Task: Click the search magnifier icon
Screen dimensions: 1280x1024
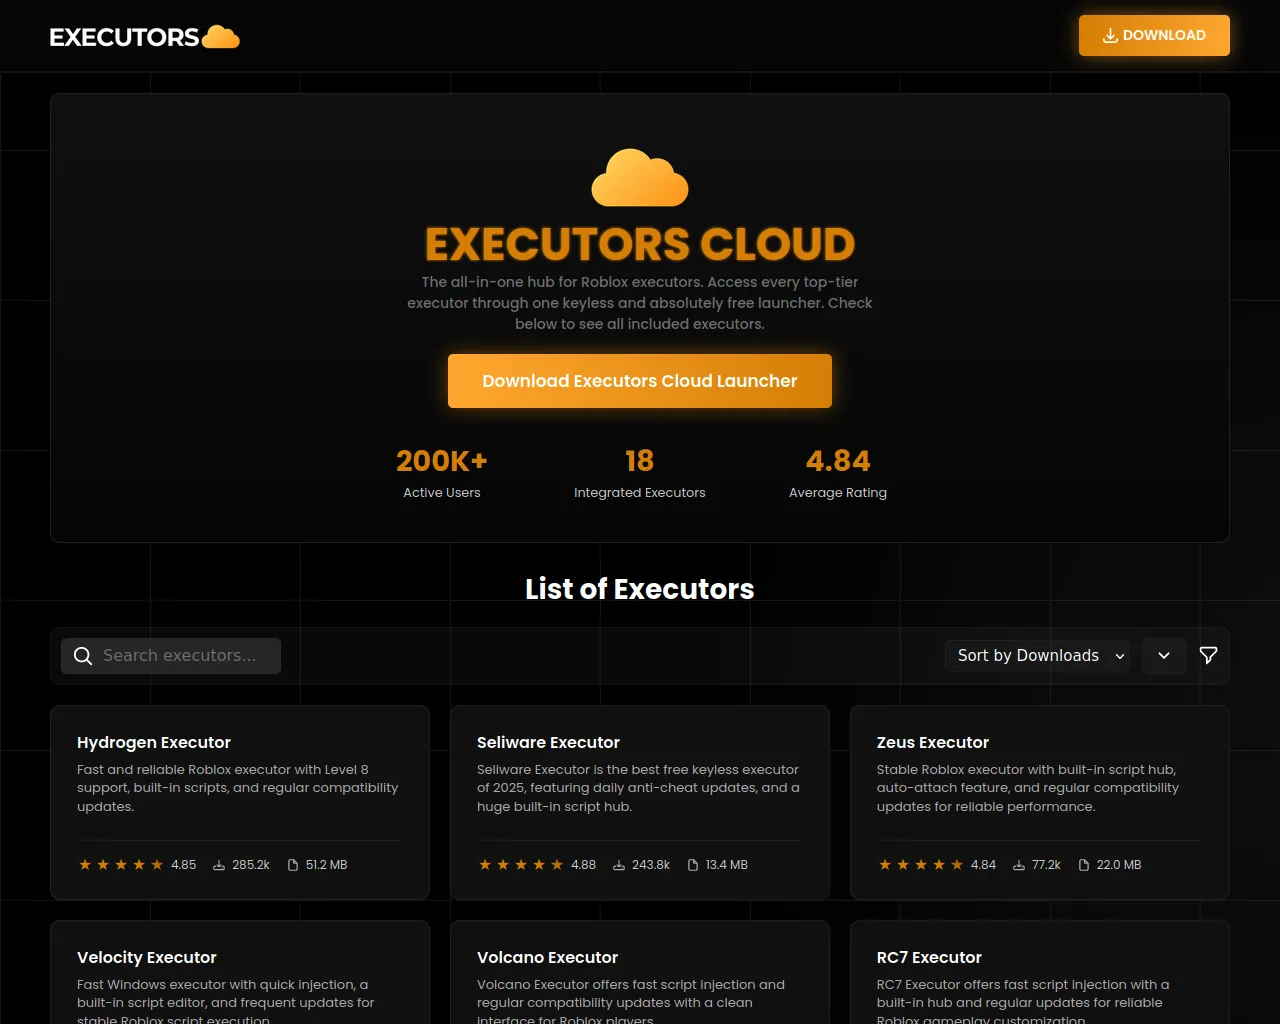Action: [83, 656]
